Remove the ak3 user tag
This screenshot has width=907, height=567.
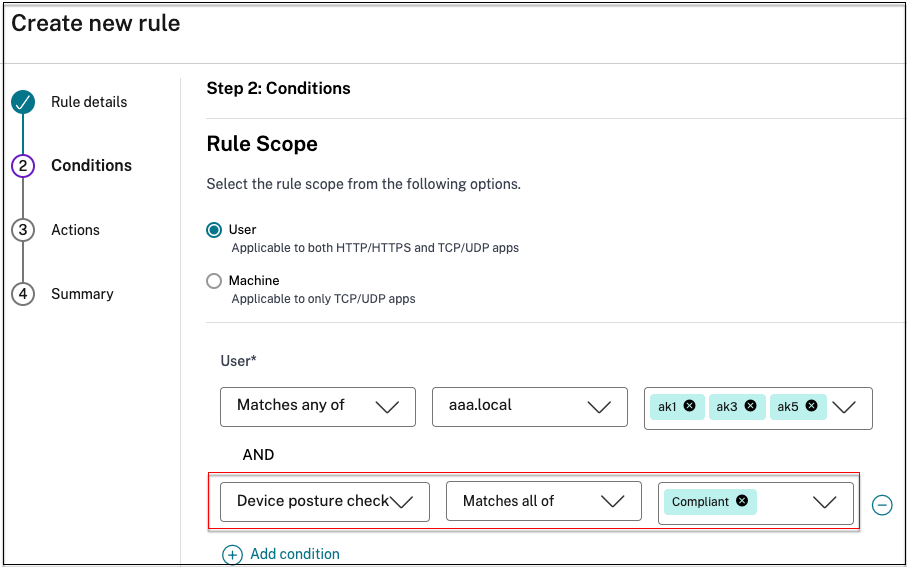point(750,406)
